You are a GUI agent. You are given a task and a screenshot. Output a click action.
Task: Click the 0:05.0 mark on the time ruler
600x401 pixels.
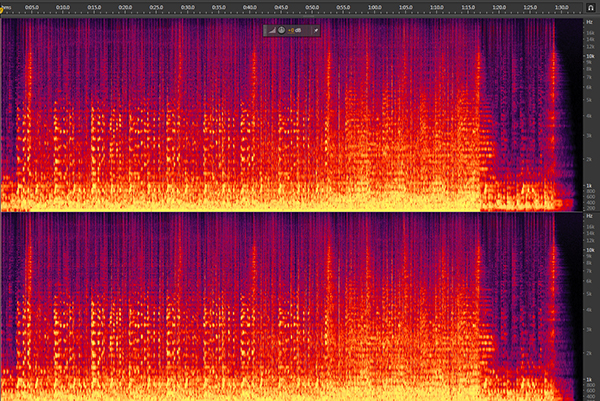(31, 9)
